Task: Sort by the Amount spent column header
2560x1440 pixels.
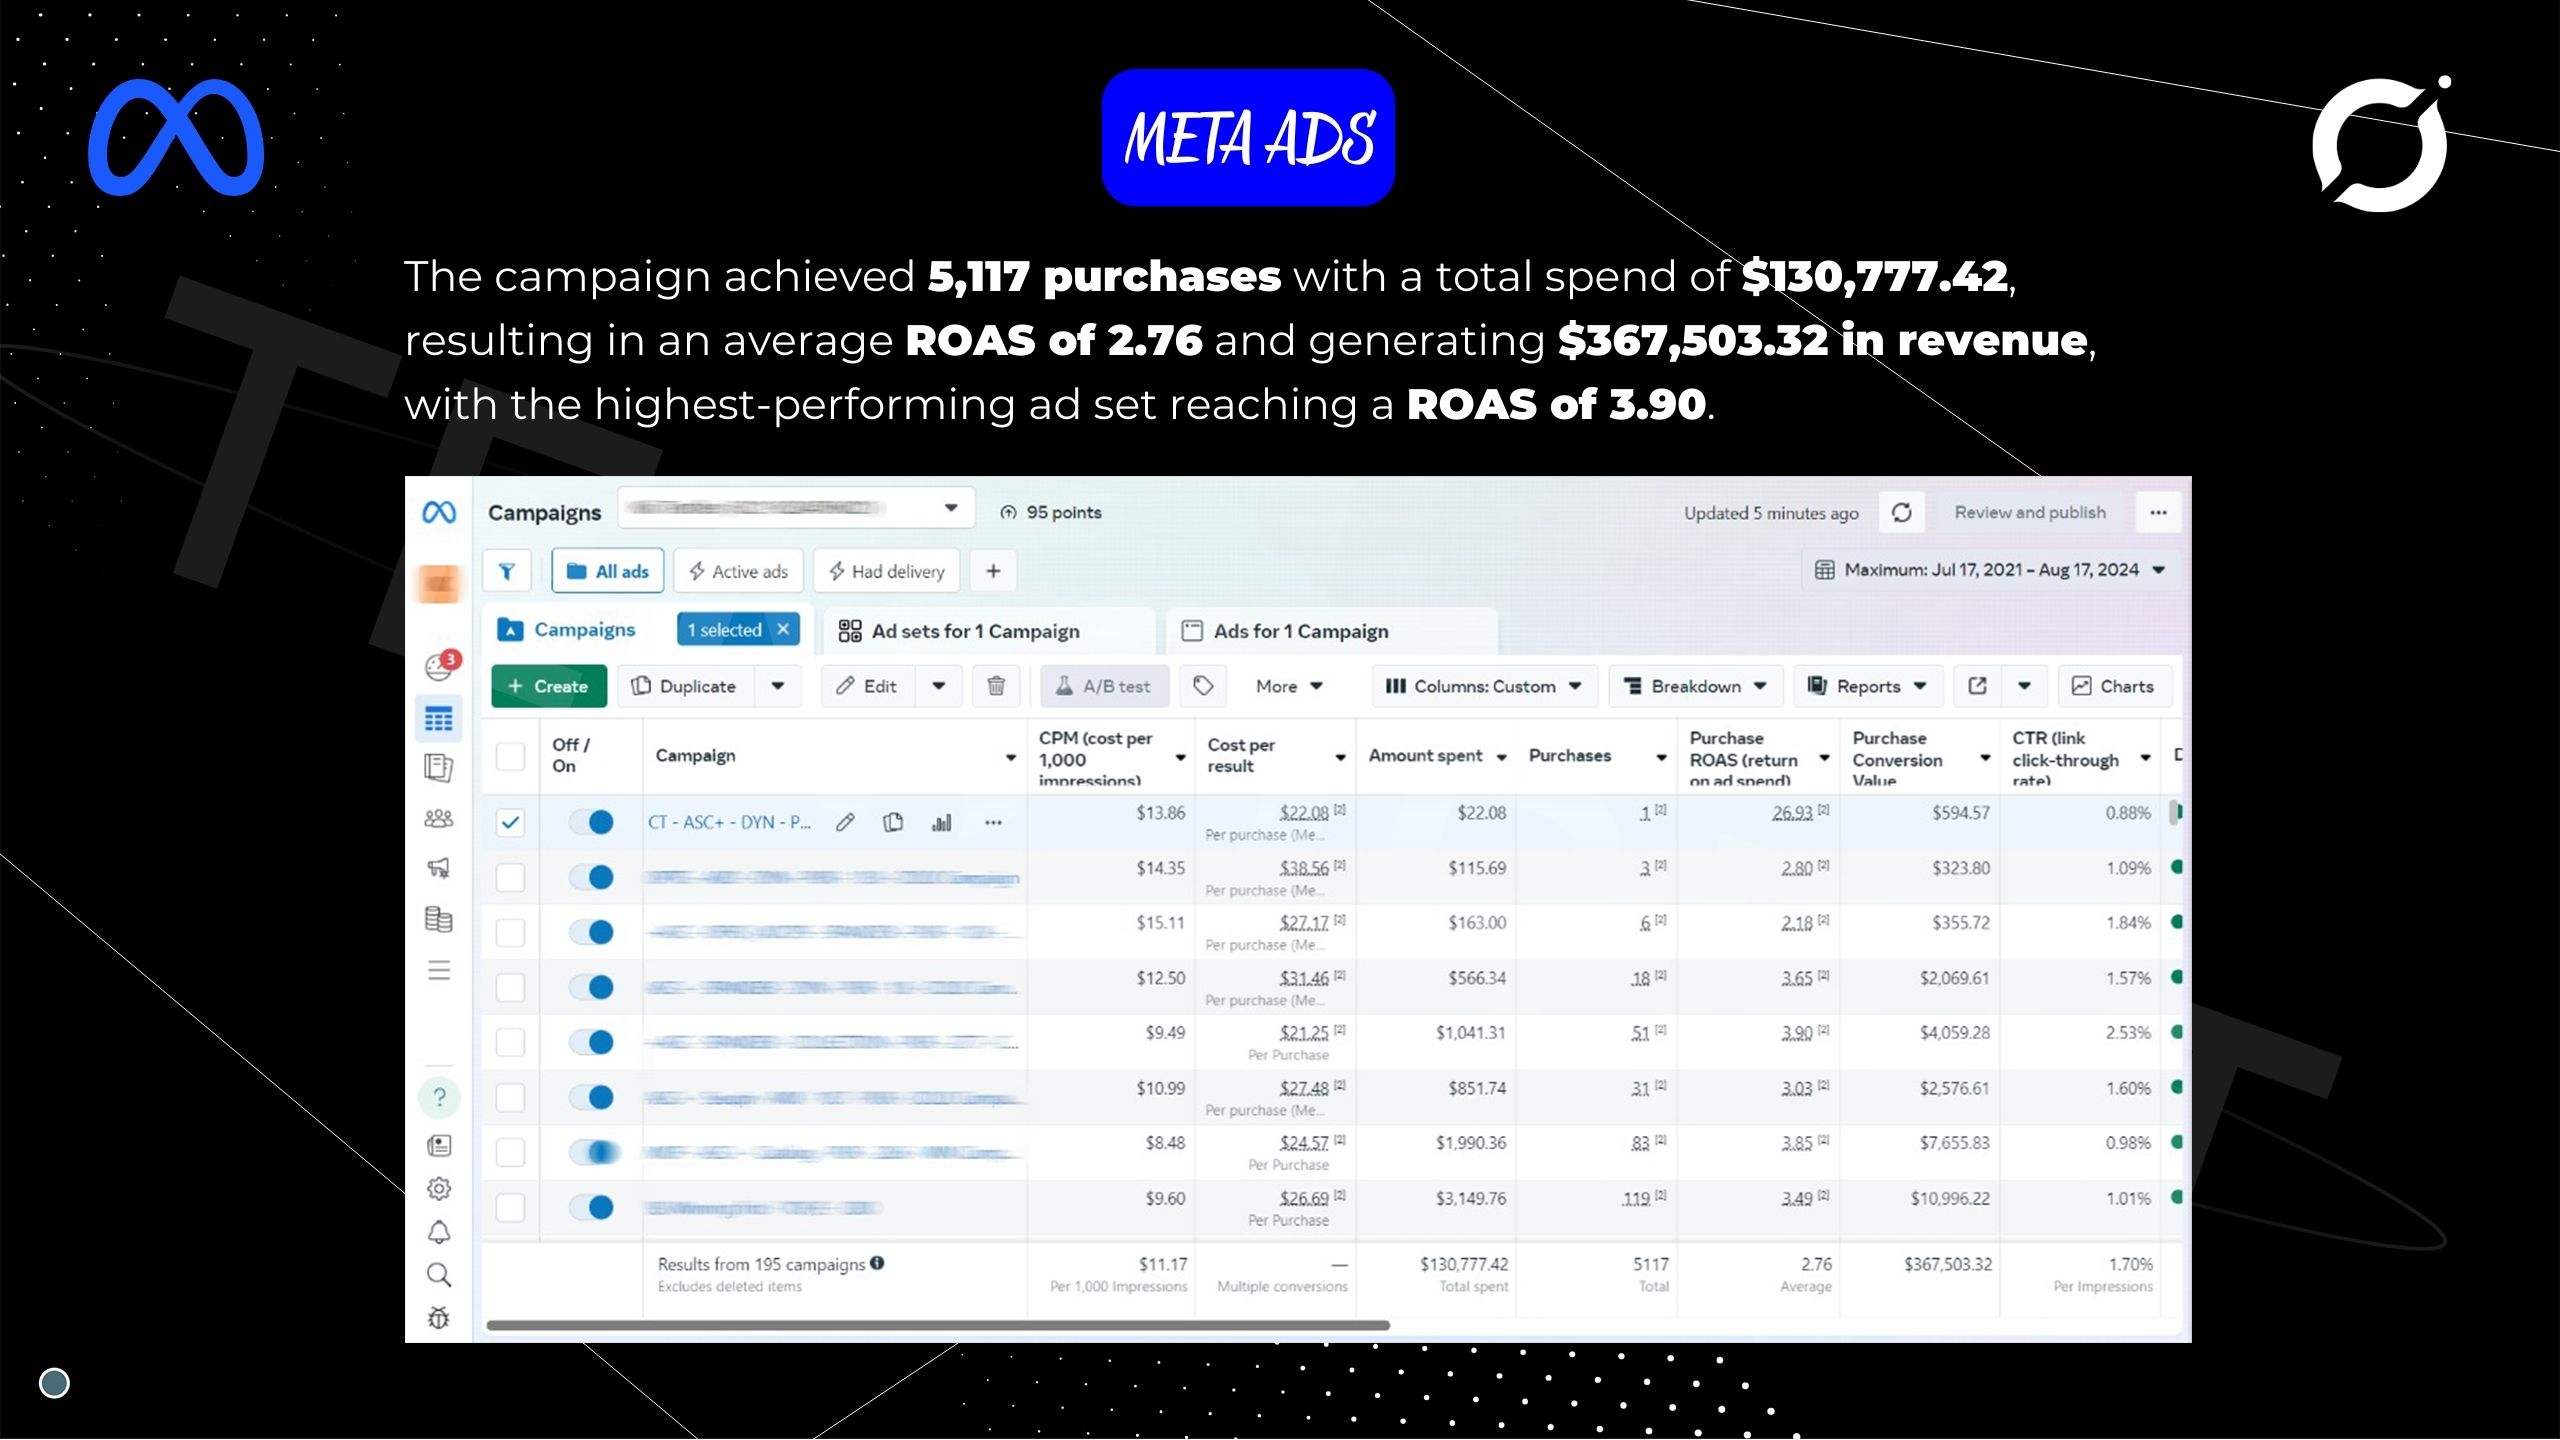Action: 1426,756
